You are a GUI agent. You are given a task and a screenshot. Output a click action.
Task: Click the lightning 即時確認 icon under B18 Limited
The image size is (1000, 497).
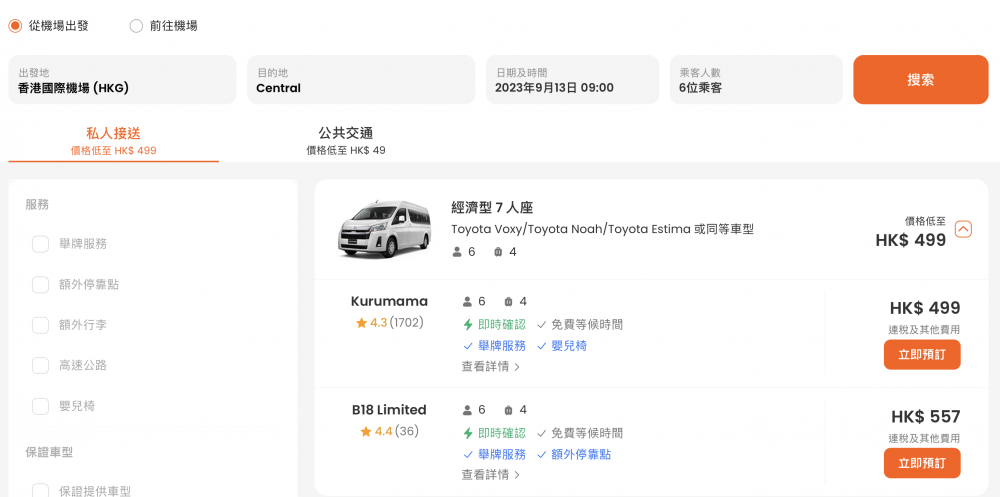[x=468, y=433]
